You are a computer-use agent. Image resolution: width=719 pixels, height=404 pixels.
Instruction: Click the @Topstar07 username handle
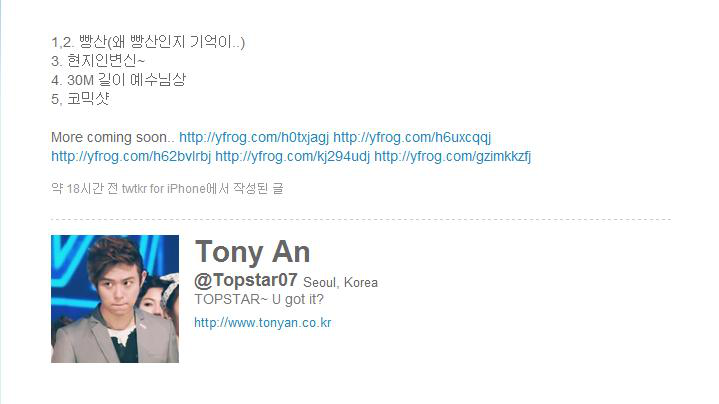pyautogui.click(x=246, y=280)
